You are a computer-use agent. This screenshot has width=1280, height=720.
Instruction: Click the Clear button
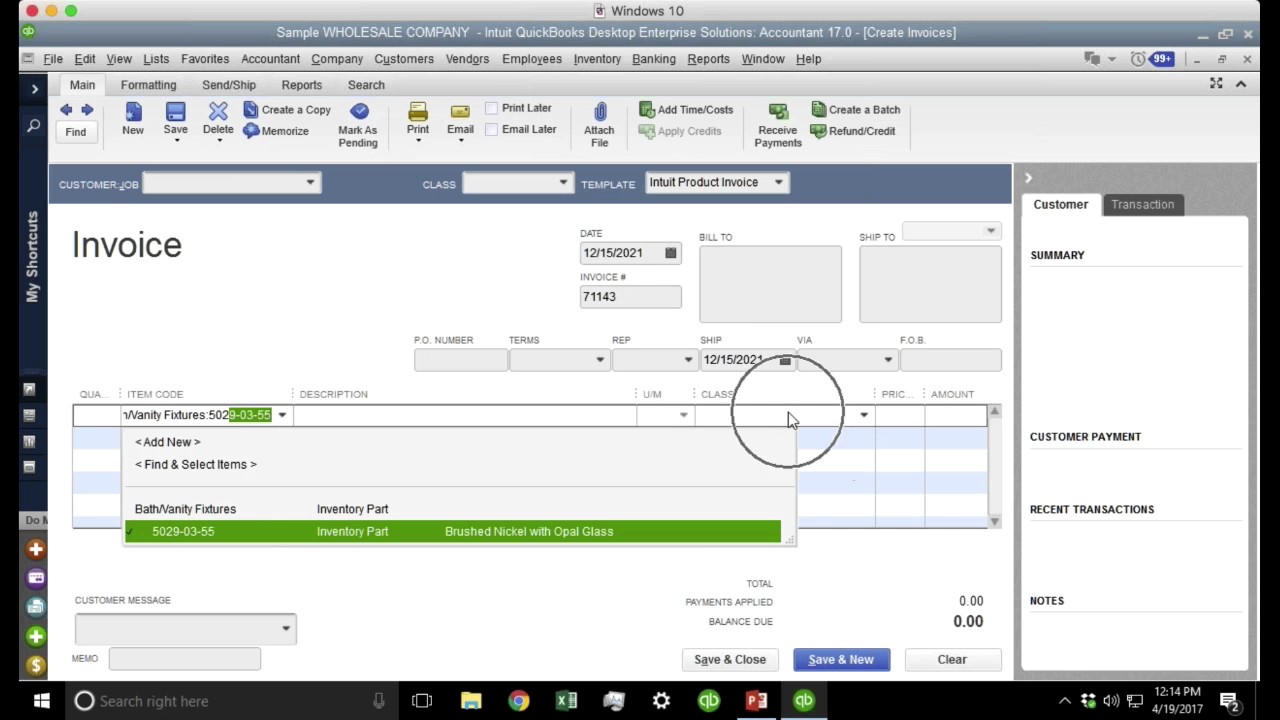952,659
